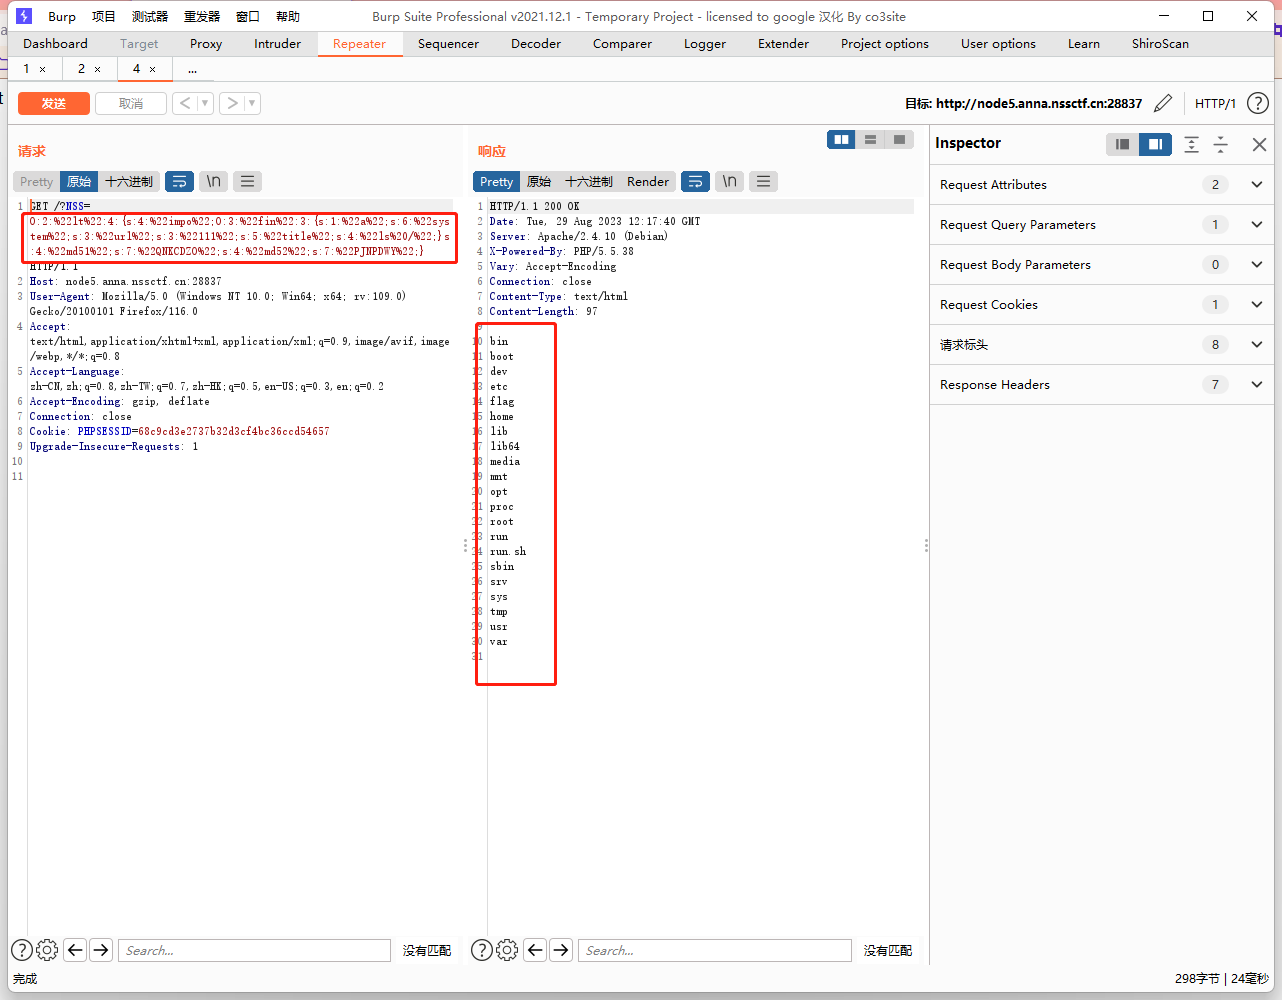Viewport: 1282px width, 1000px height.
Task: Select response Pretty view
Action: [496, 181]
